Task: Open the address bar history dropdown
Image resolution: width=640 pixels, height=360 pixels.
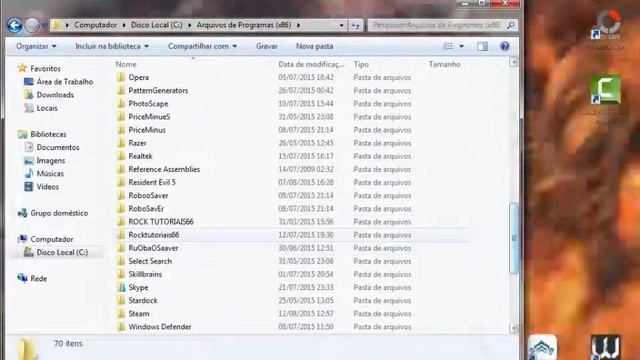Action: tap(341, 25)
